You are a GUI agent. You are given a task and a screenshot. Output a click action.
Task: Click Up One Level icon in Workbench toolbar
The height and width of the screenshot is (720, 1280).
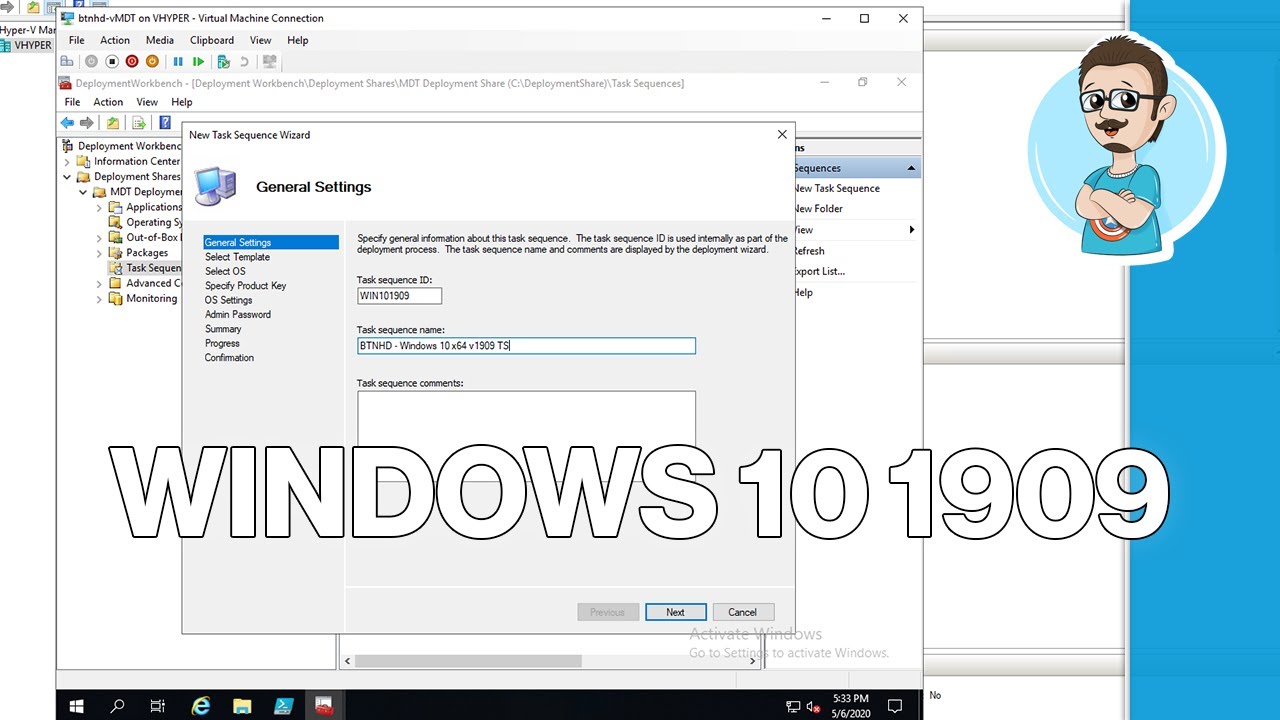113,123
